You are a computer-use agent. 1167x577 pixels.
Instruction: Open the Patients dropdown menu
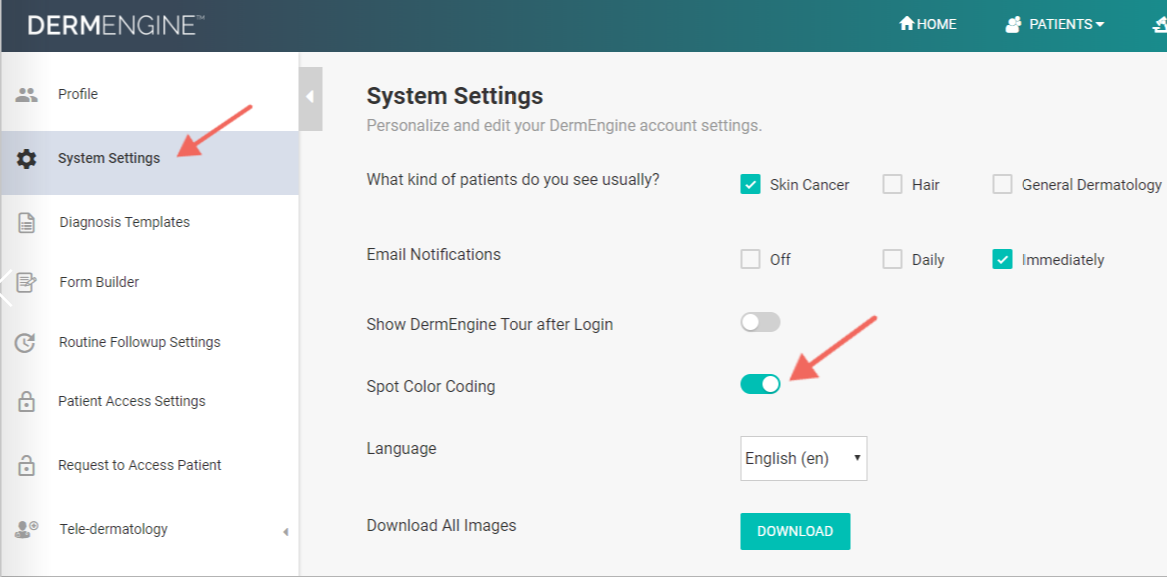[1055, 24]
